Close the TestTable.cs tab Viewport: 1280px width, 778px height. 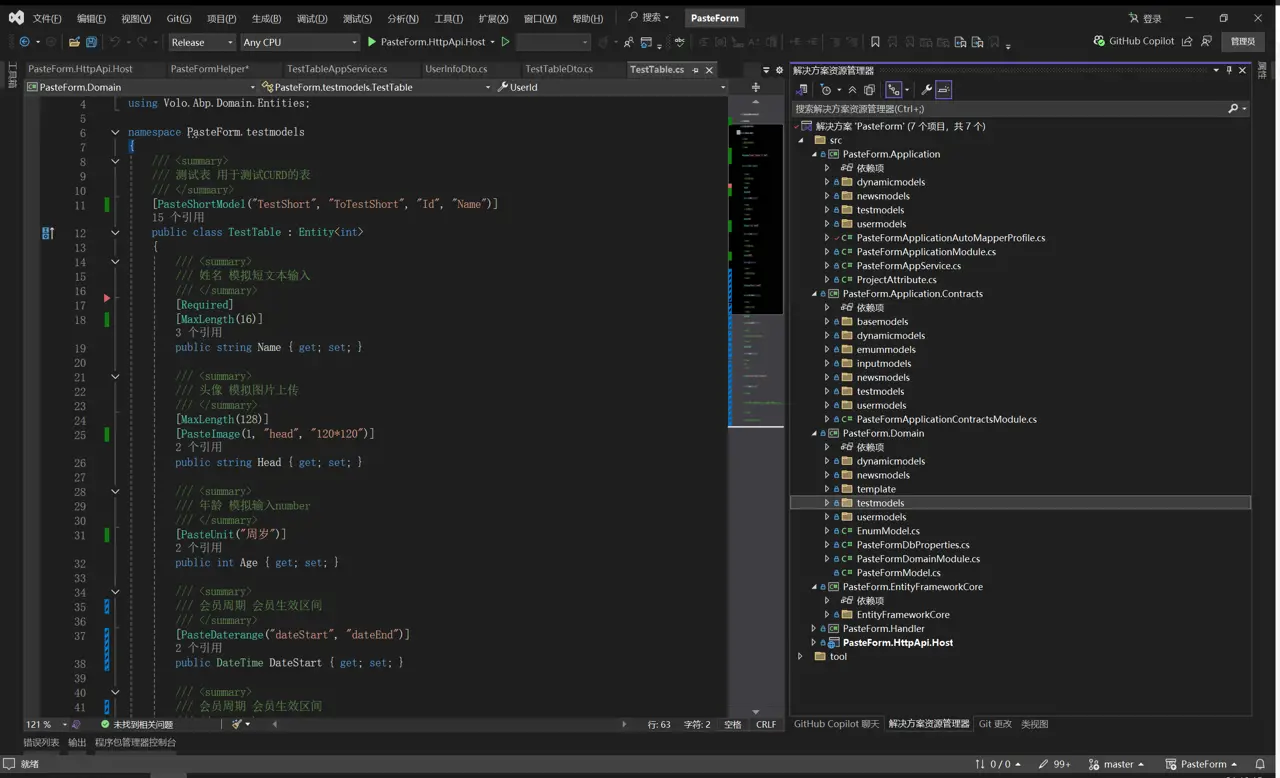pyautogui.click(x=709, y=70)
